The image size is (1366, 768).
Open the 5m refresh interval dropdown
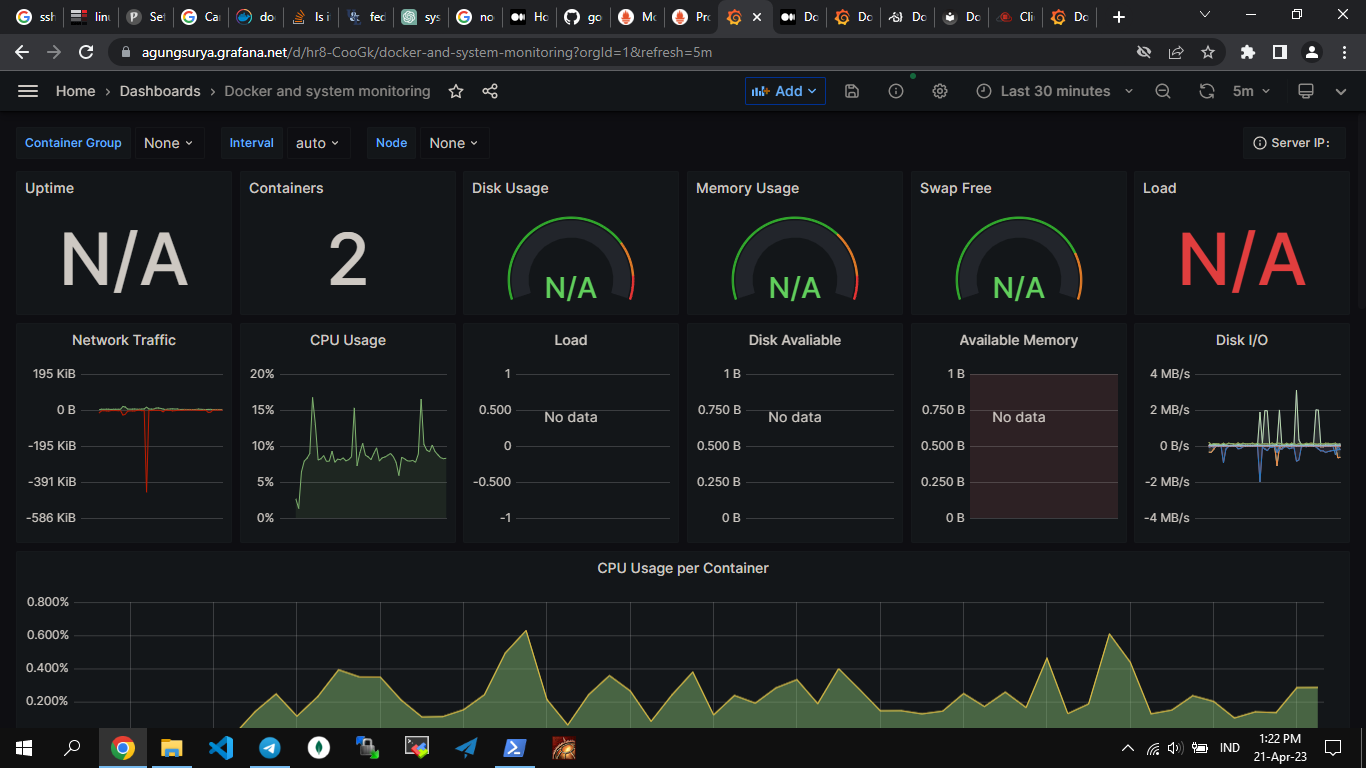pos(1251,91)
